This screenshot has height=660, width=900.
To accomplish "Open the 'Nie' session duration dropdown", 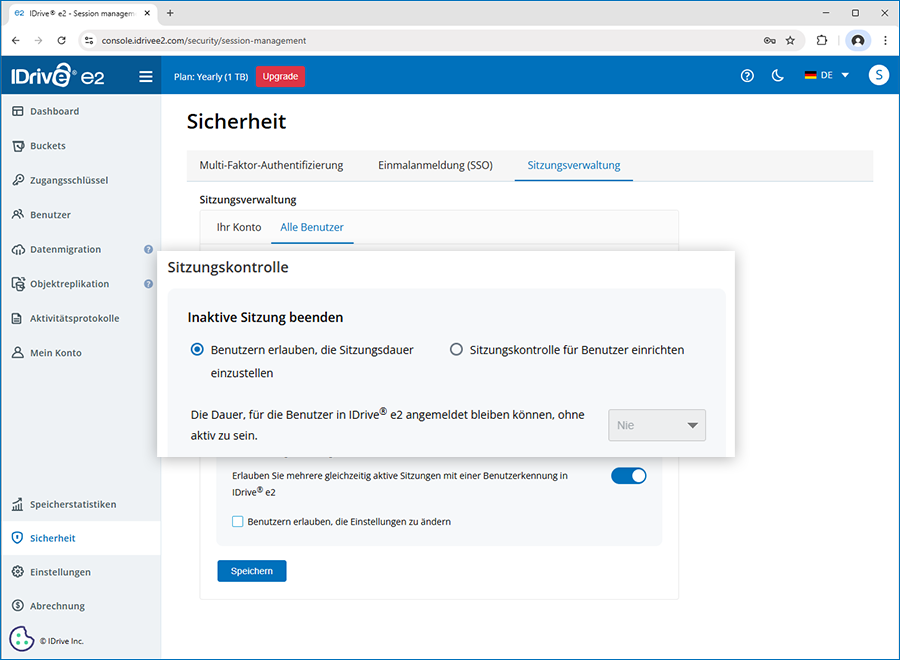I will (657, 425).
